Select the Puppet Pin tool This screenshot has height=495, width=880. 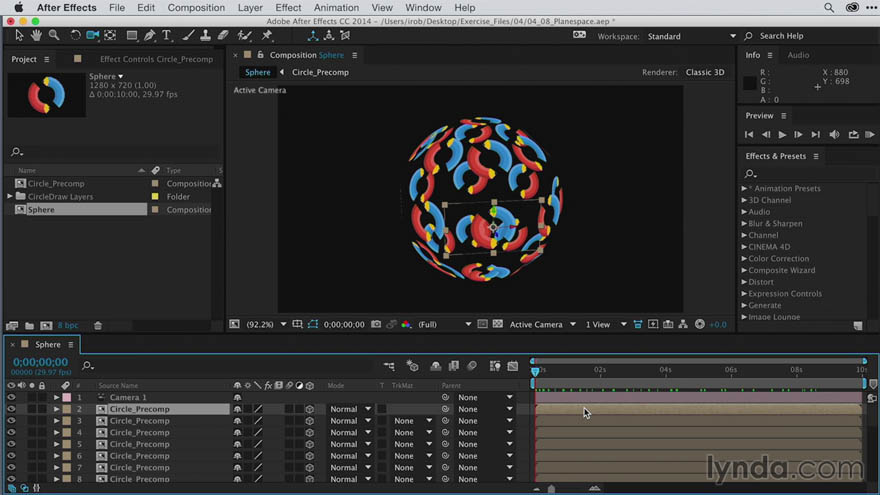coord(267,35)
